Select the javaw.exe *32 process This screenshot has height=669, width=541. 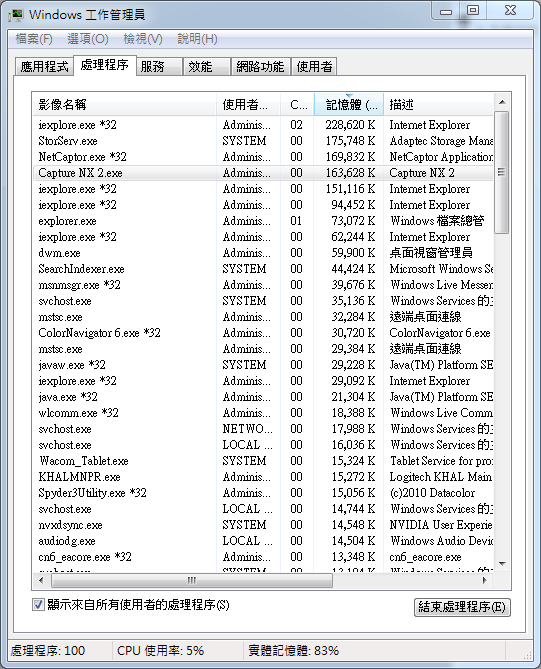click(x=263, y=365)
